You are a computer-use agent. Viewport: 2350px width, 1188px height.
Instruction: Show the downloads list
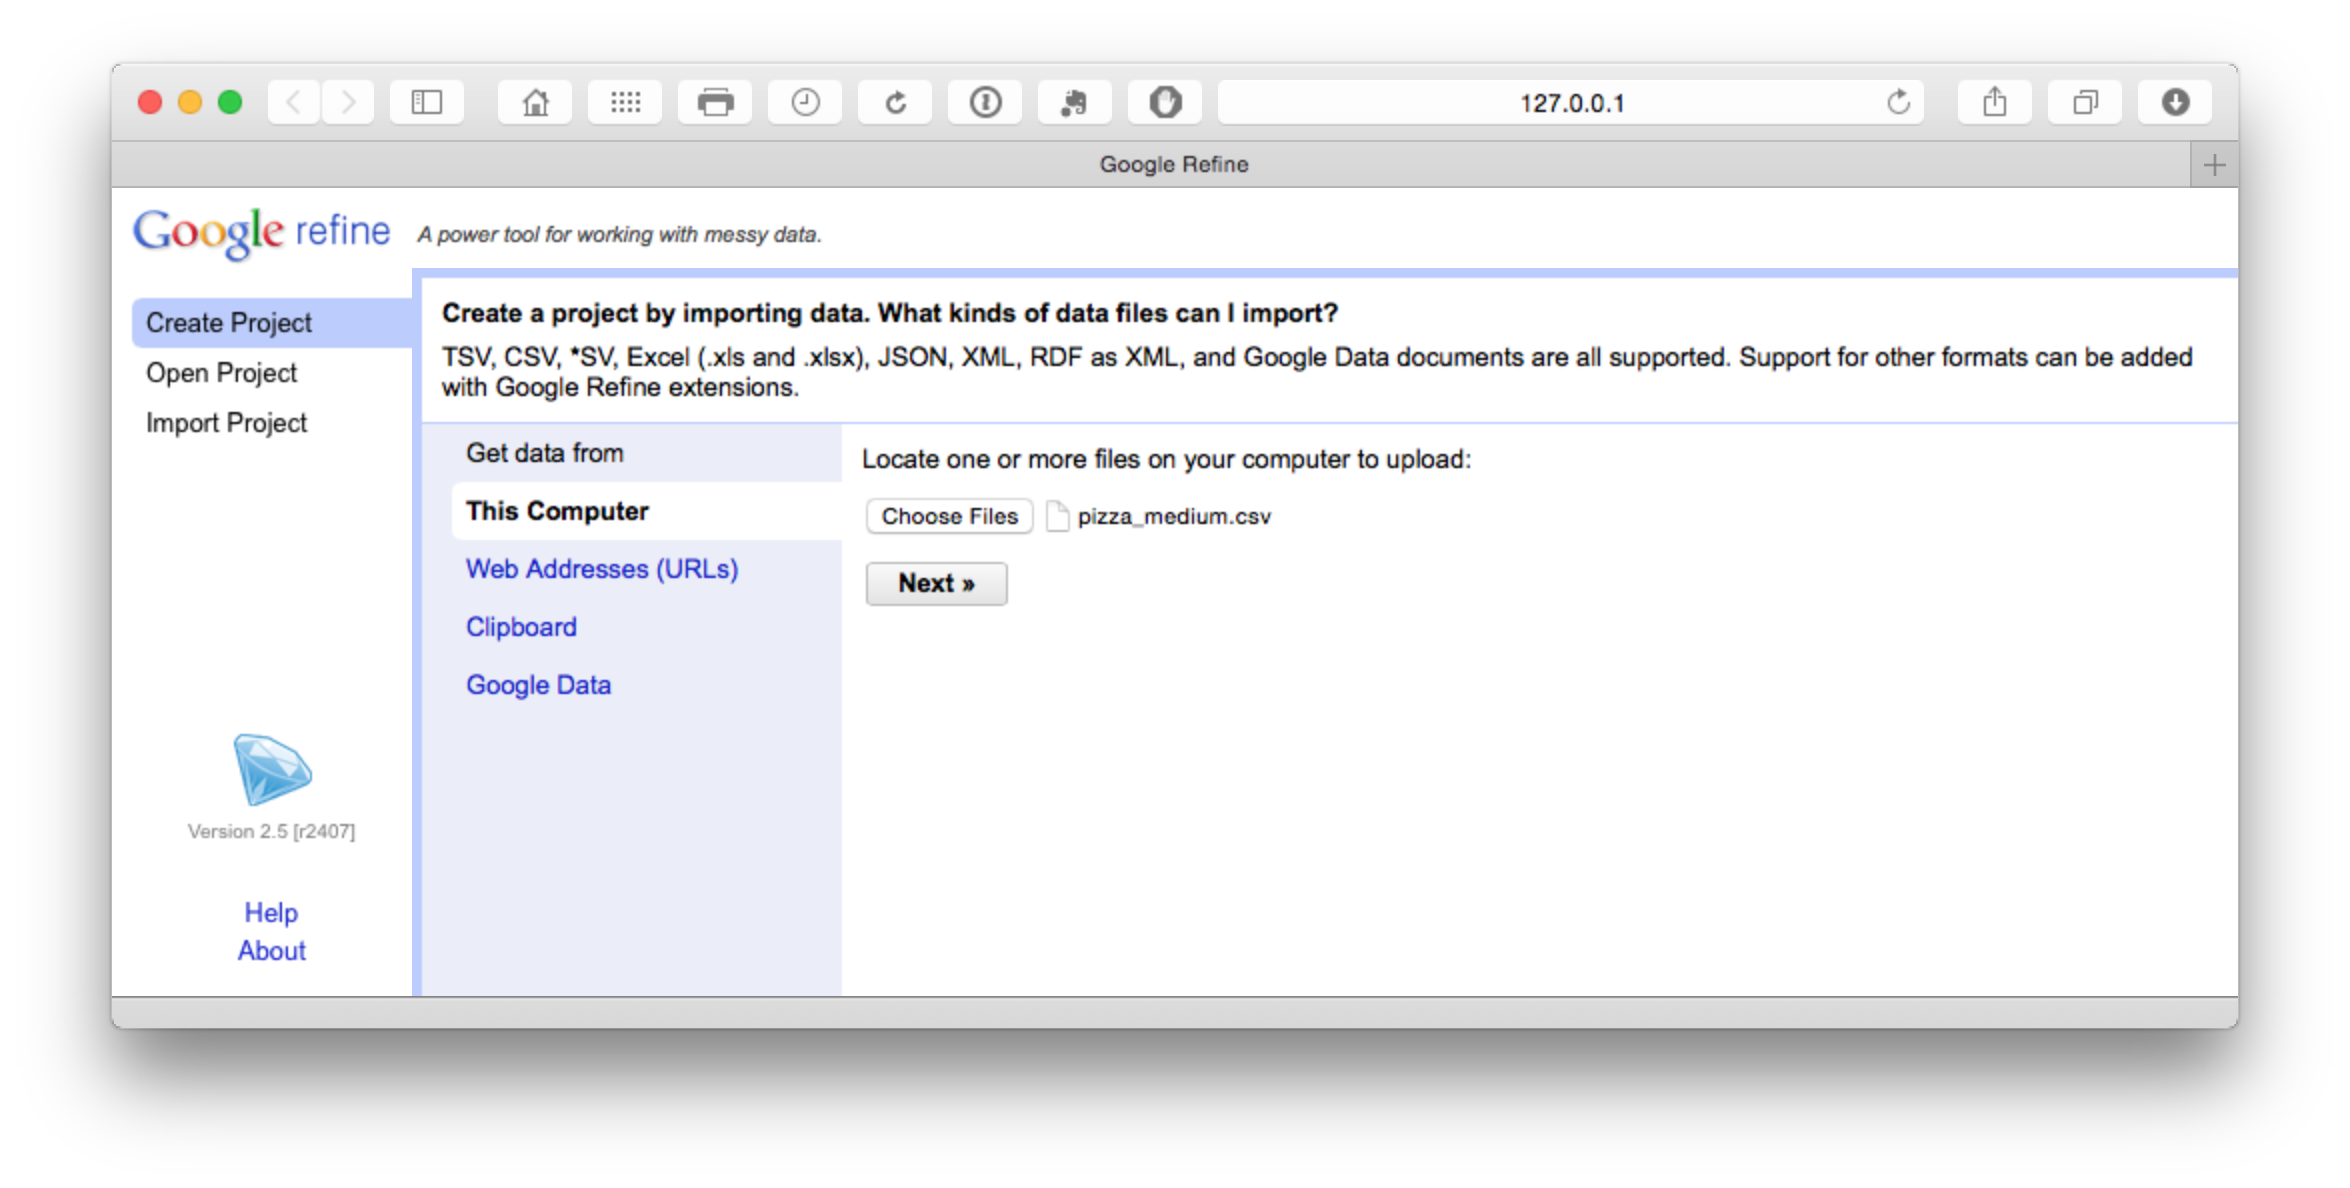[2175, 102]
